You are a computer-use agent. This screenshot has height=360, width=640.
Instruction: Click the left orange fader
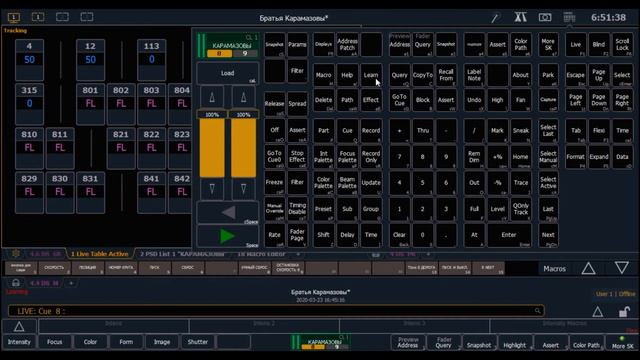tap(212, 148)
